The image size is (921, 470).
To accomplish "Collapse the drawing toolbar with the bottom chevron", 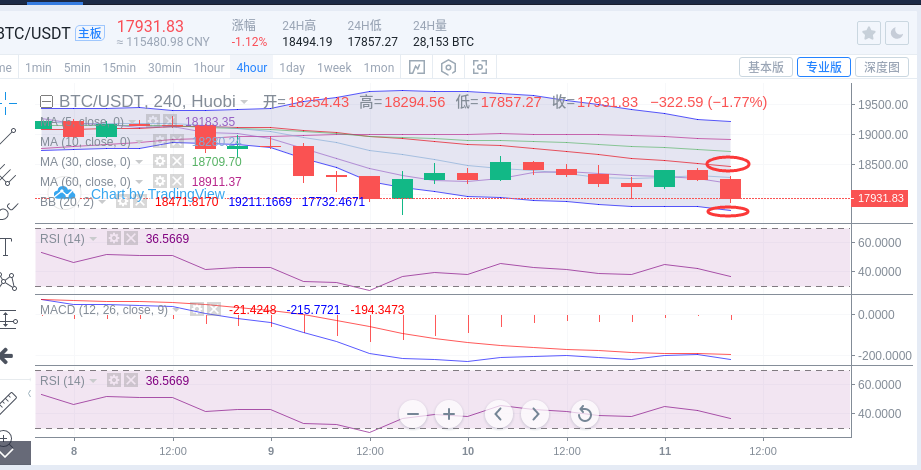I will coord(7,453).
